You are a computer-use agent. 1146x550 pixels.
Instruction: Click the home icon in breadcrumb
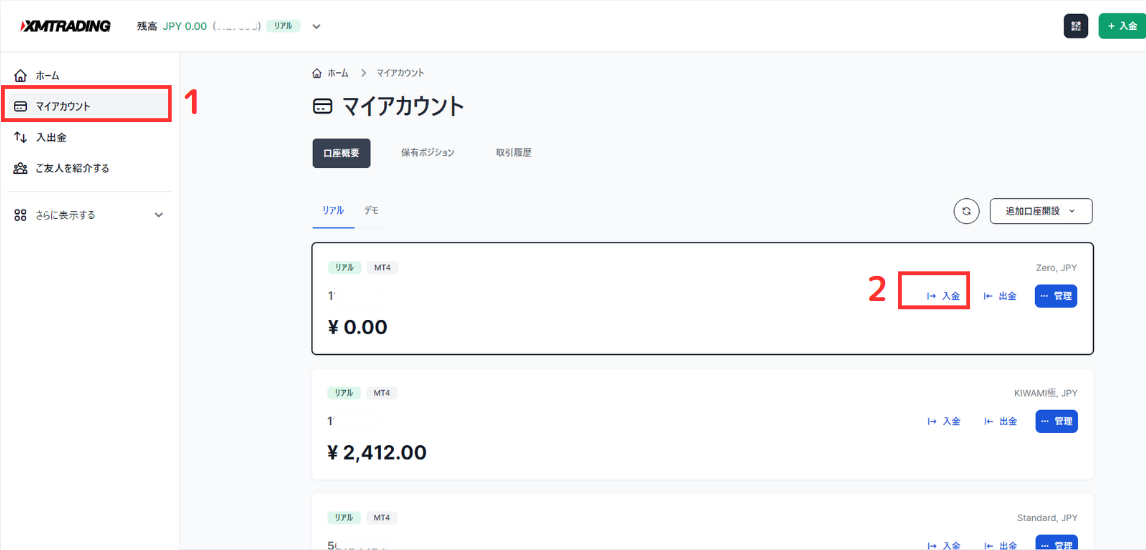click(x=317, y=73)
